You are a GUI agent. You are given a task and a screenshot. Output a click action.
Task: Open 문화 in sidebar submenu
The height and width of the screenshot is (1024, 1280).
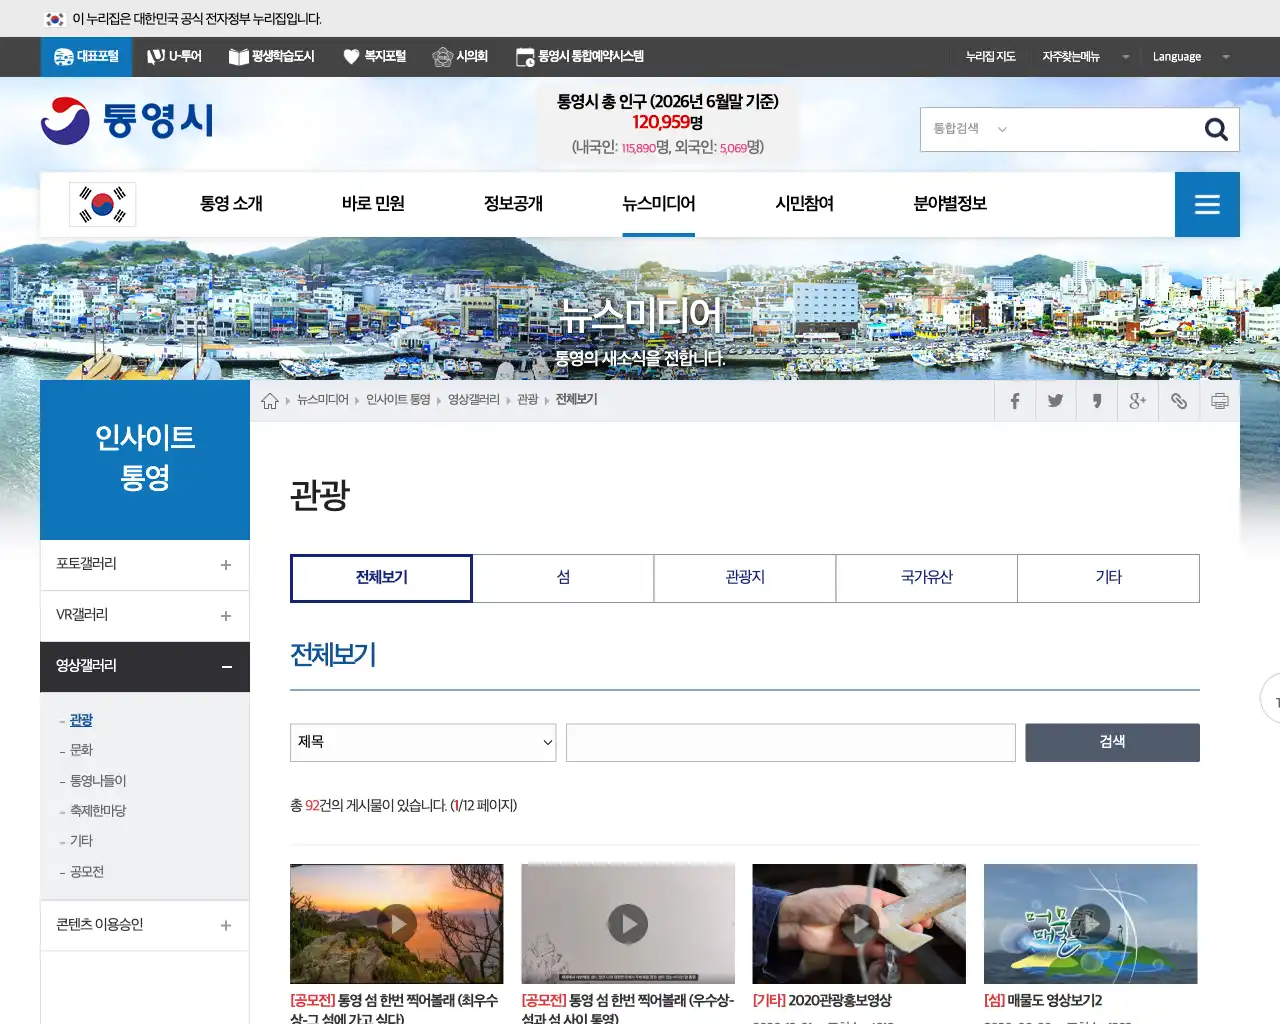tap(81, 750)
